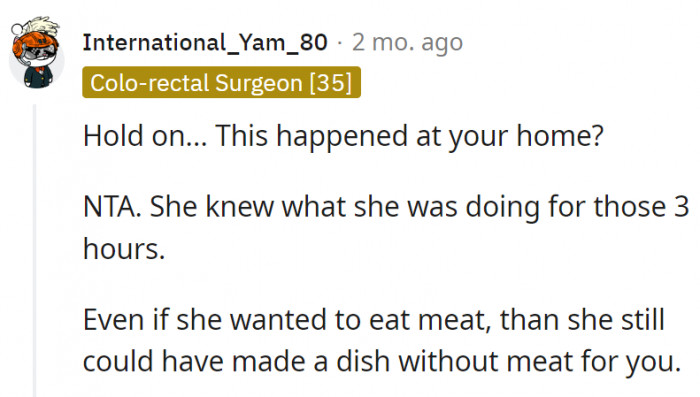Click 'without meat for you.' ending phrase
700x397 pixels.
coord(539,361)
